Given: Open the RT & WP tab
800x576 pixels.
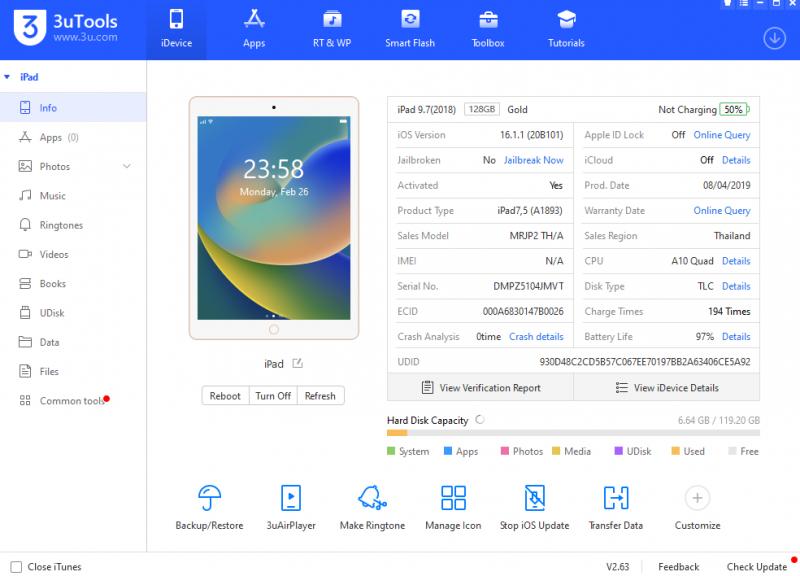Looking at the screenshot, I should [332, 30].
